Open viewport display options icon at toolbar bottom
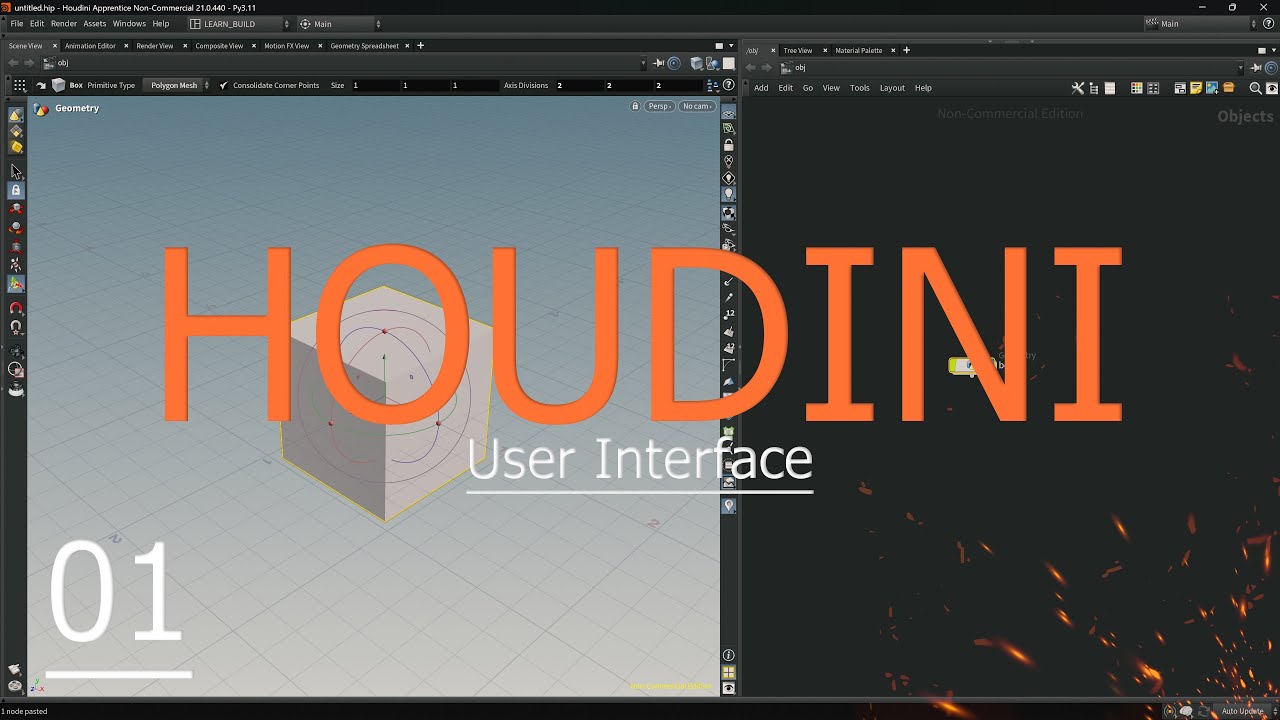The width and height of the screenshot is (1280, 720). pos(729,689)
